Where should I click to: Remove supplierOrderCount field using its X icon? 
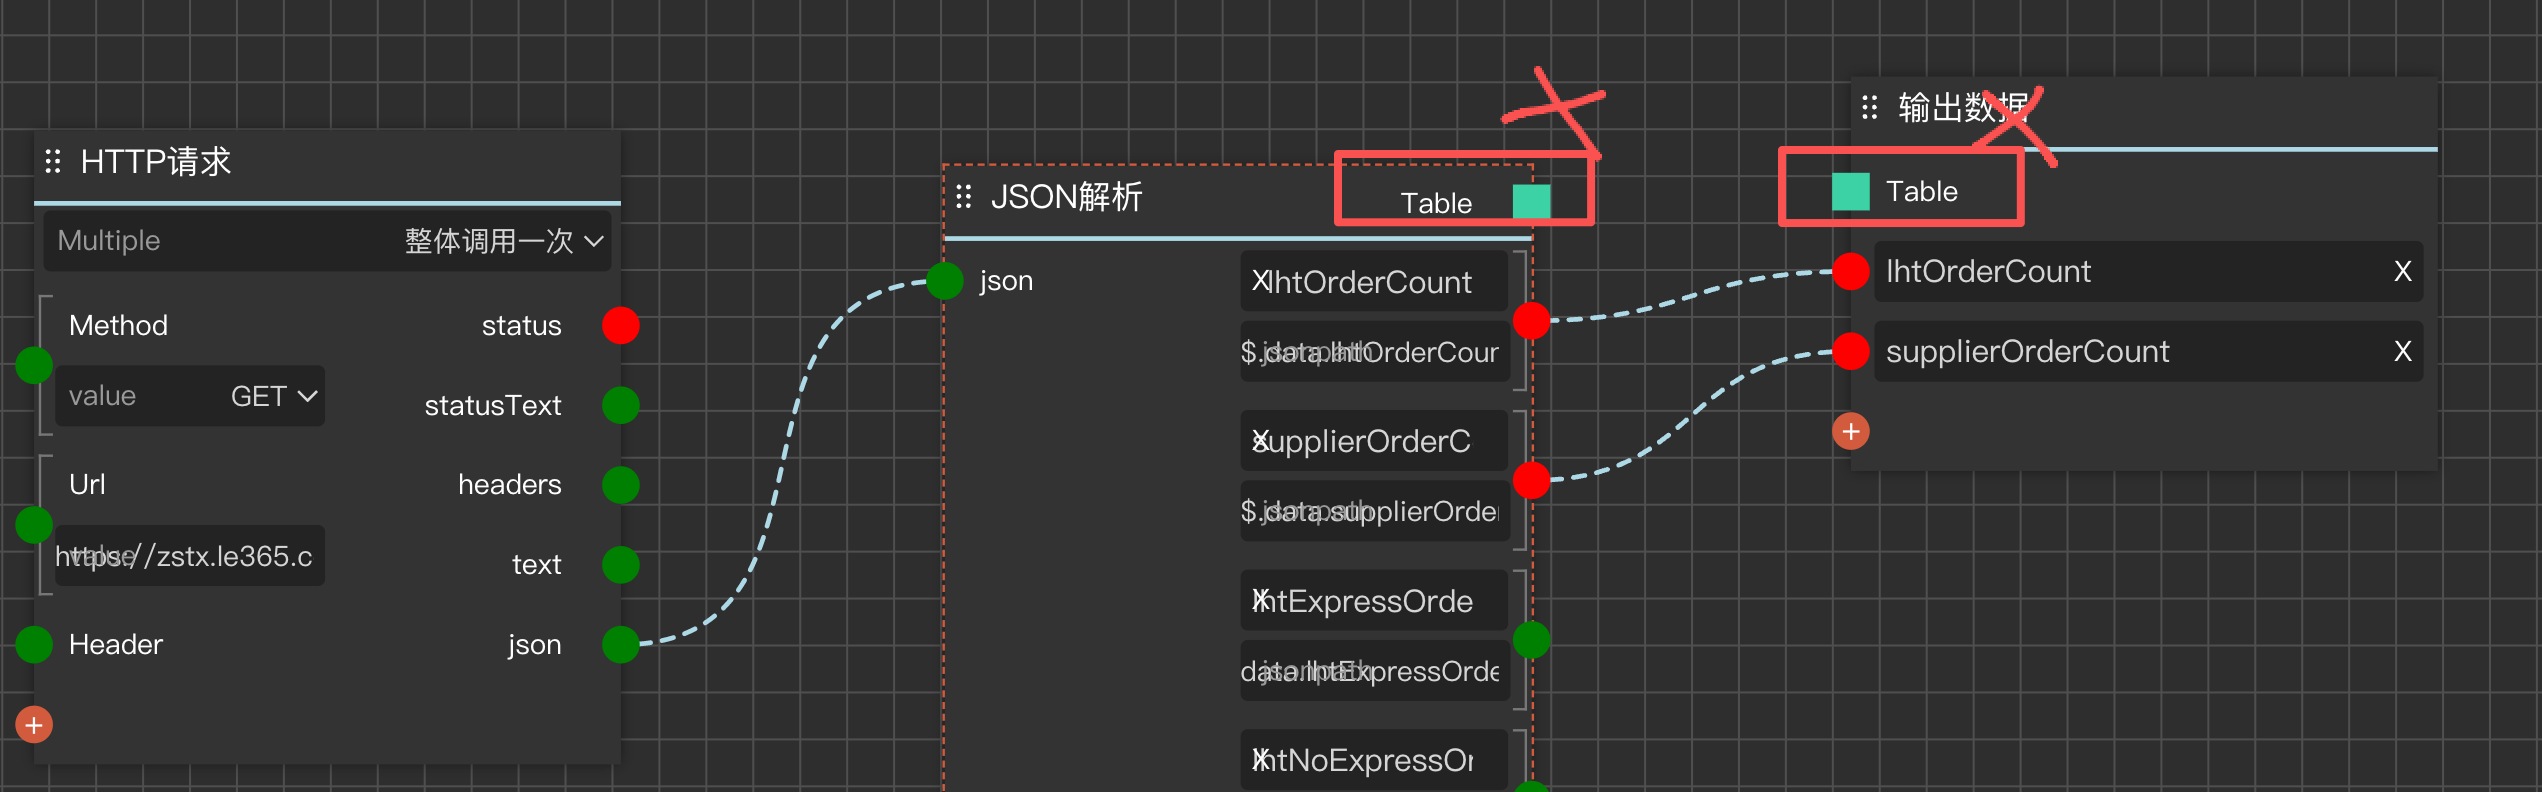pos(2402,351)
